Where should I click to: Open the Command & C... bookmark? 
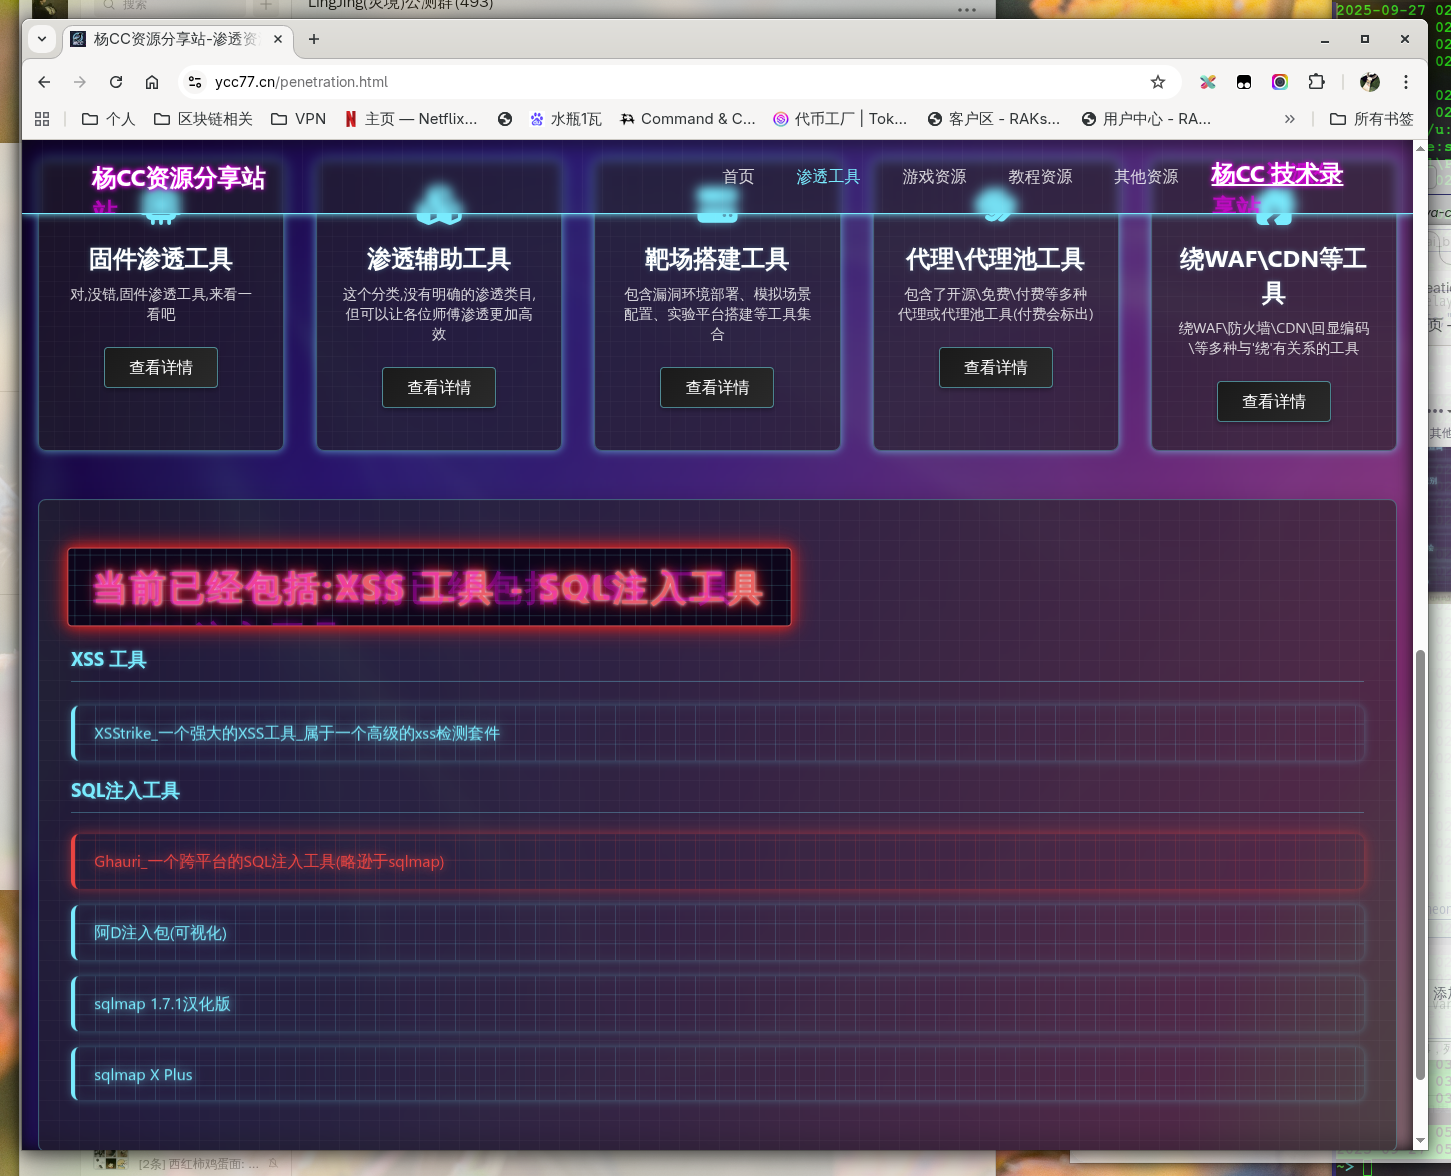coord(688,119)
